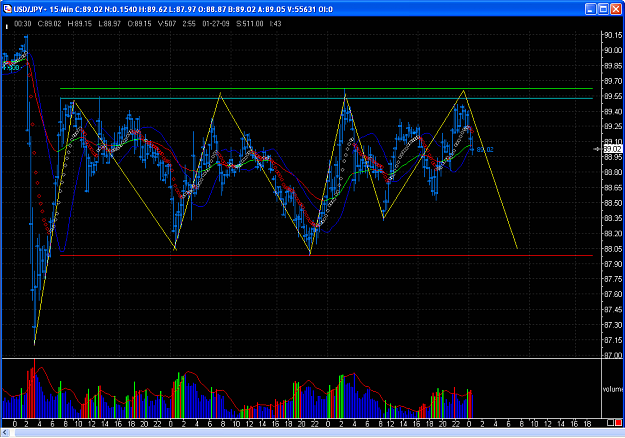Screen dimensions: 625x438
Task: Click the left scroll arrow of horizontal scrollbar
Action: (x=5, y=433)
